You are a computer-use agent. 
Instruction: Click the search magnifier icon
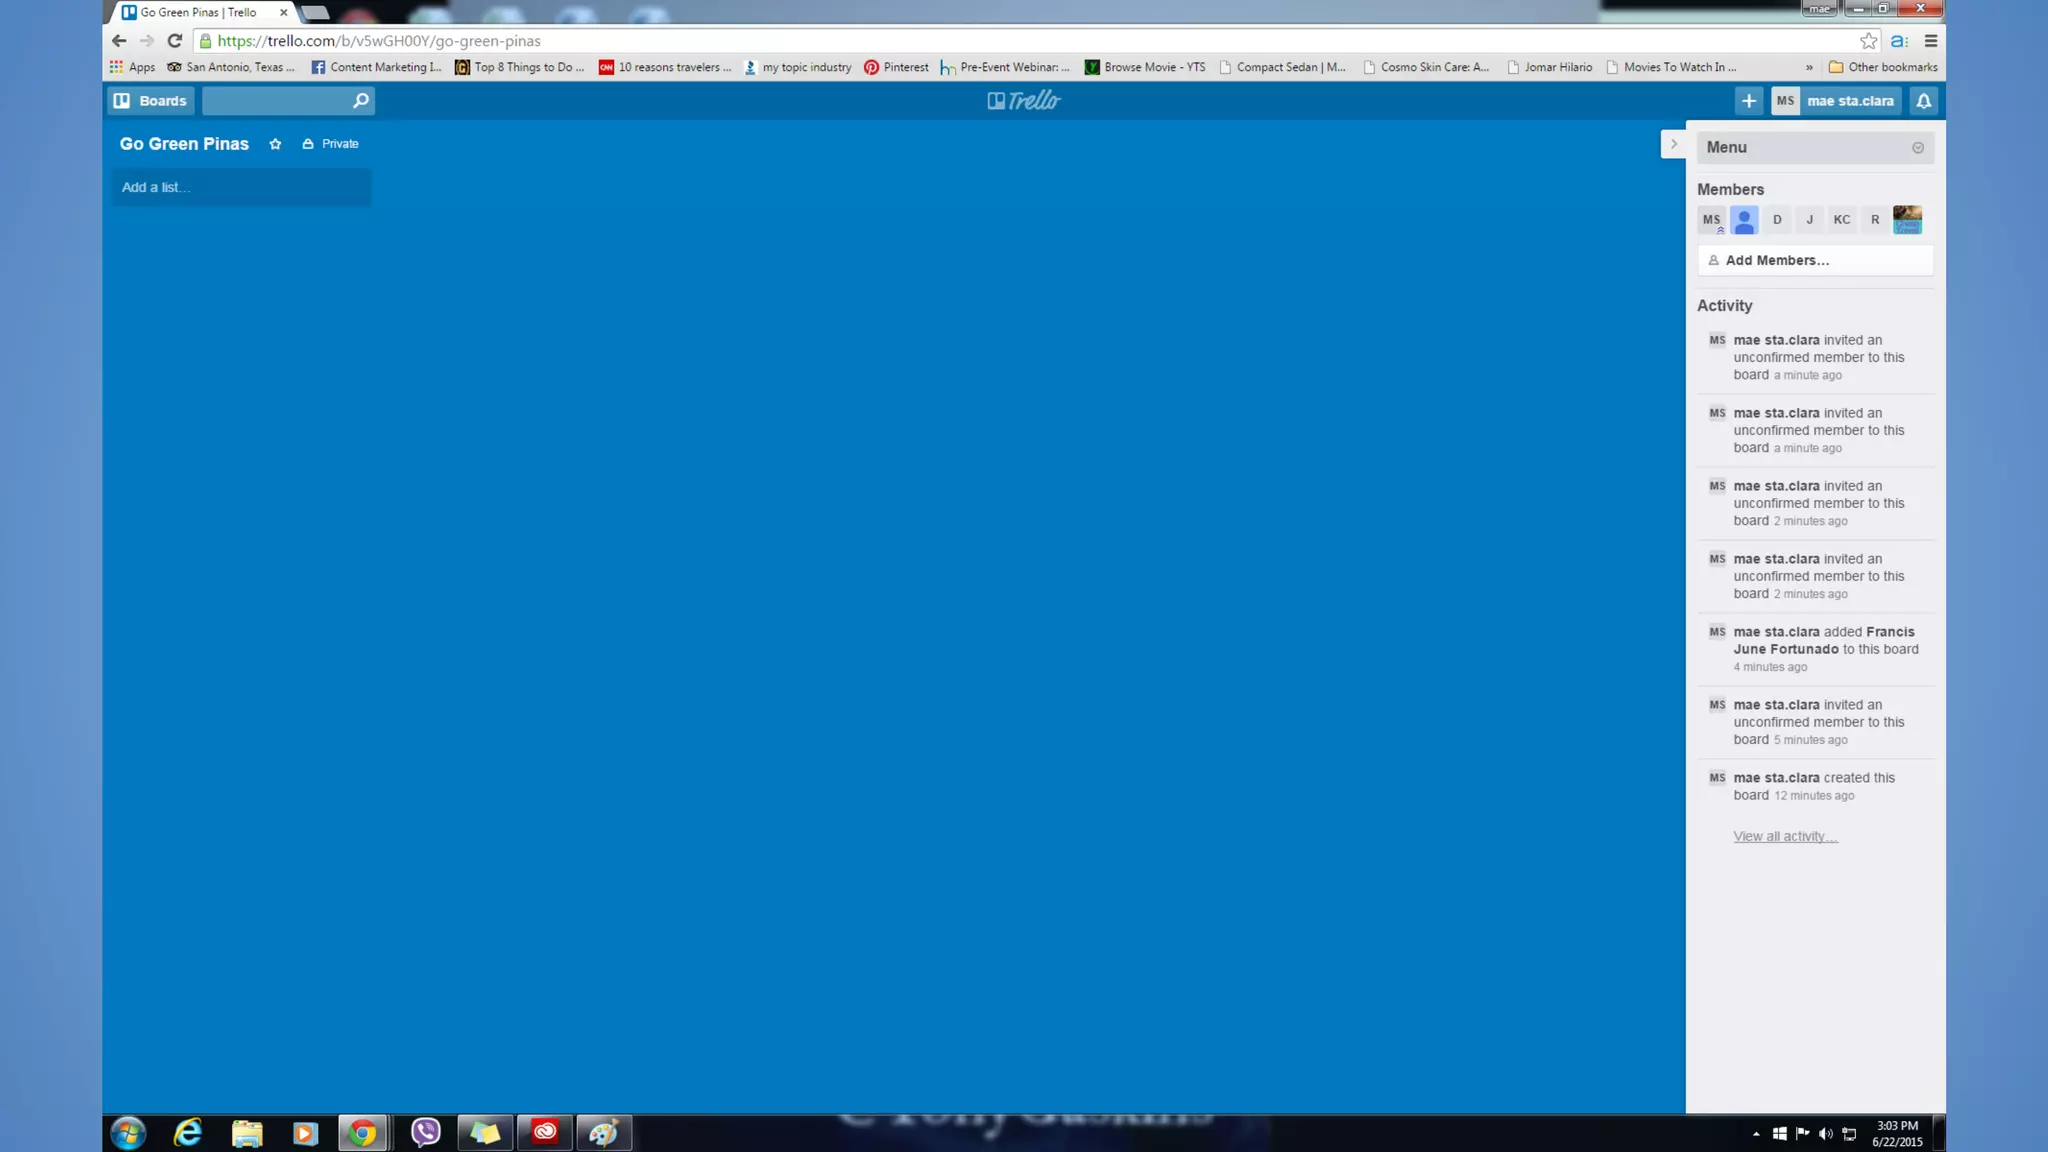click(x=360, y=101)
